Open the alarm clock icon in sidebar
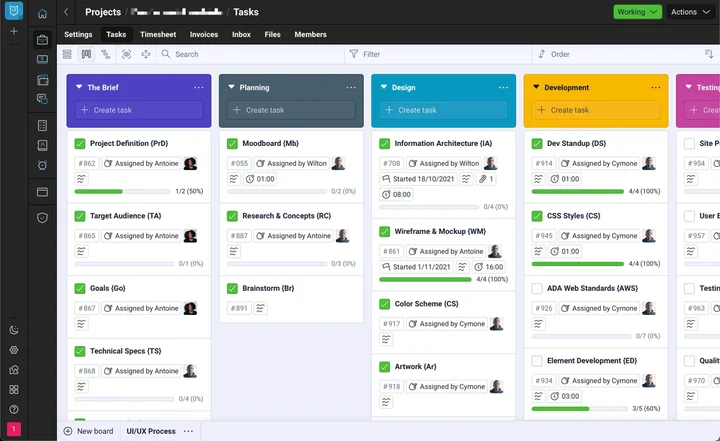The image size is (720, 441). pyautogui.click(x=42, y=165)
